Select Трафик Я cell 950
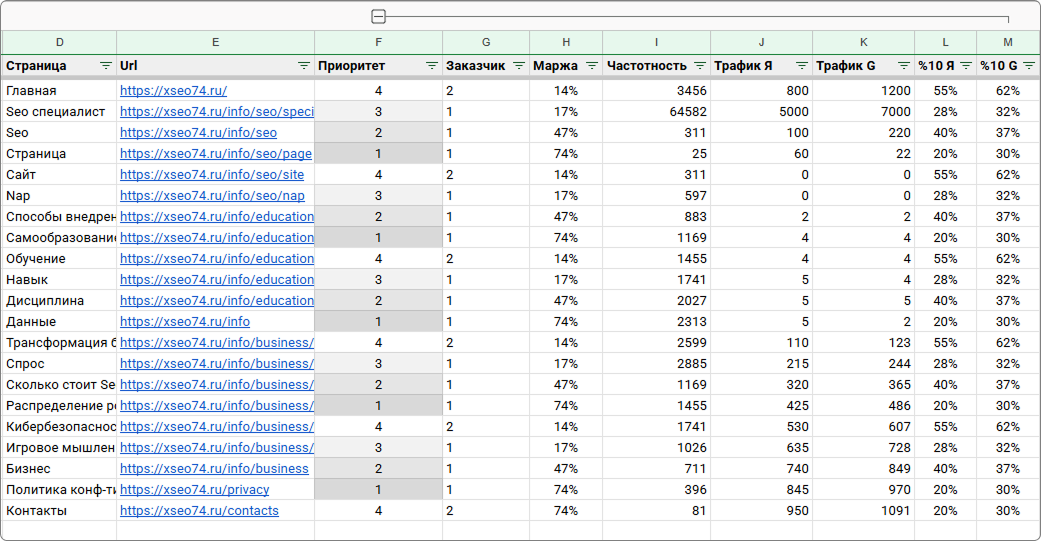Image resolution: width=1042 pixels, height=541 pixels. tap(762, 510)
